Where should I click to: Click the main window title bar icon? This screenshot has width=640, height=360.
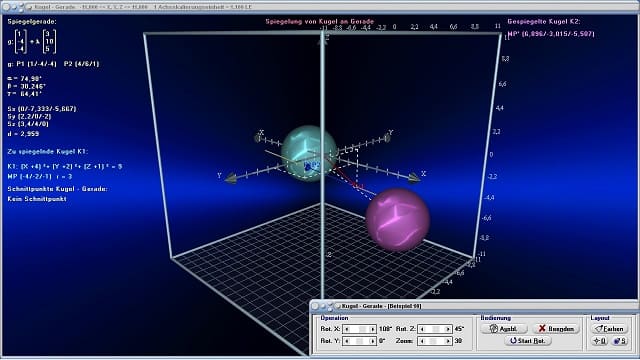tap(29, 7)
